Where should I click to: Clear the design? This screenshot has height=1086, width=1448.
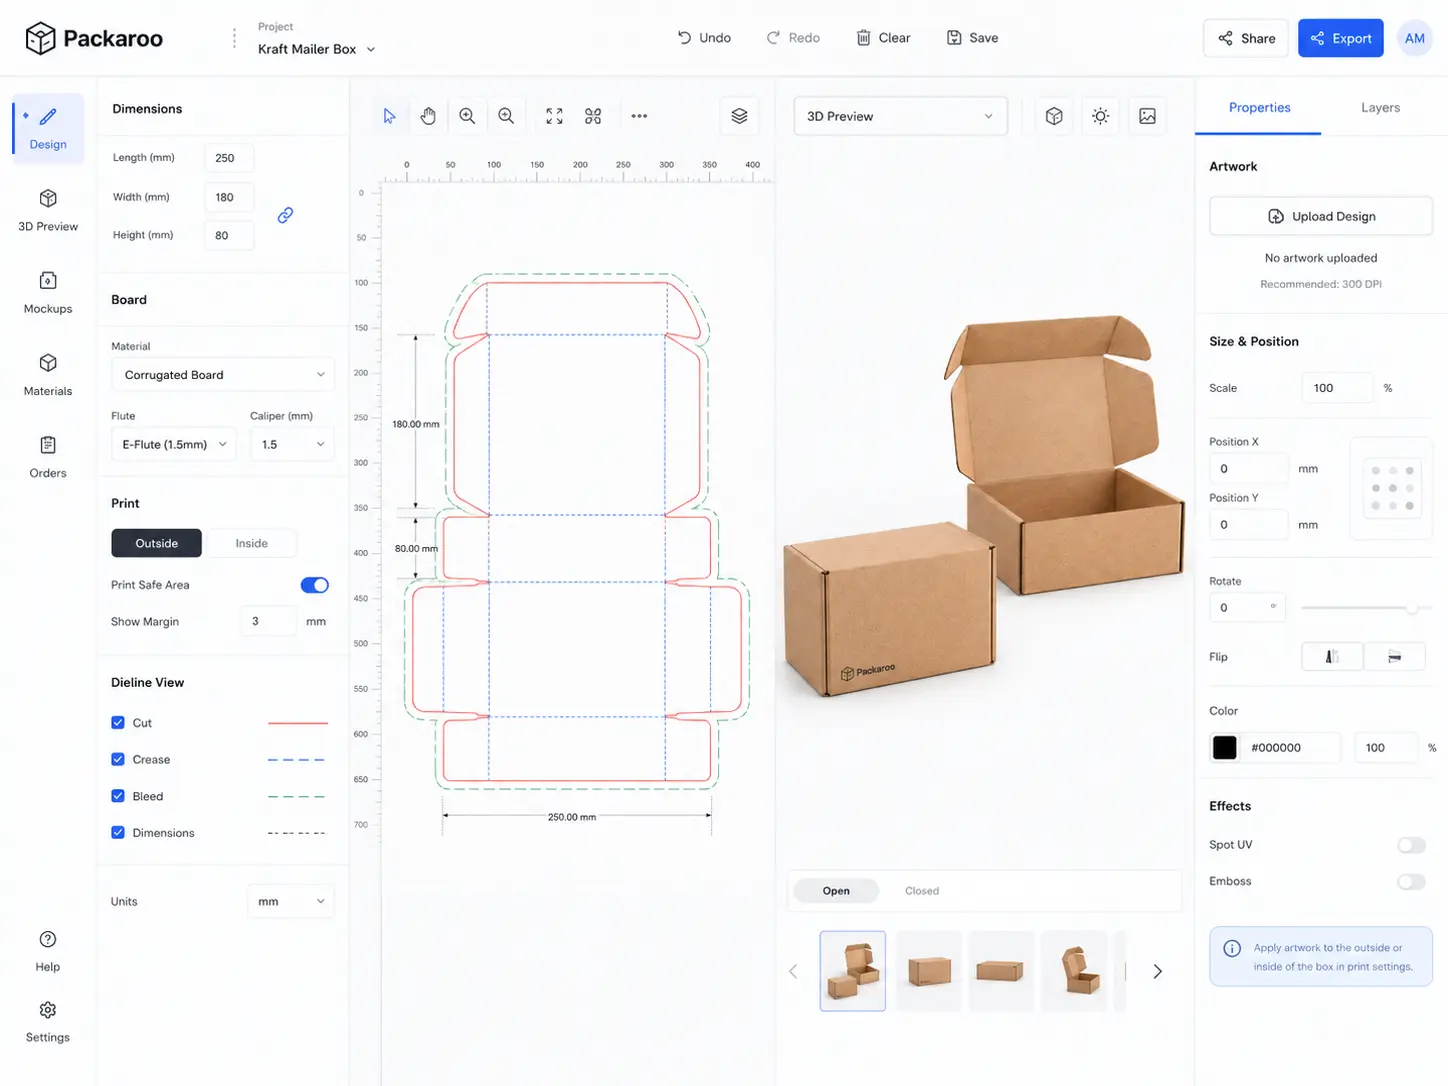point(884,38)
